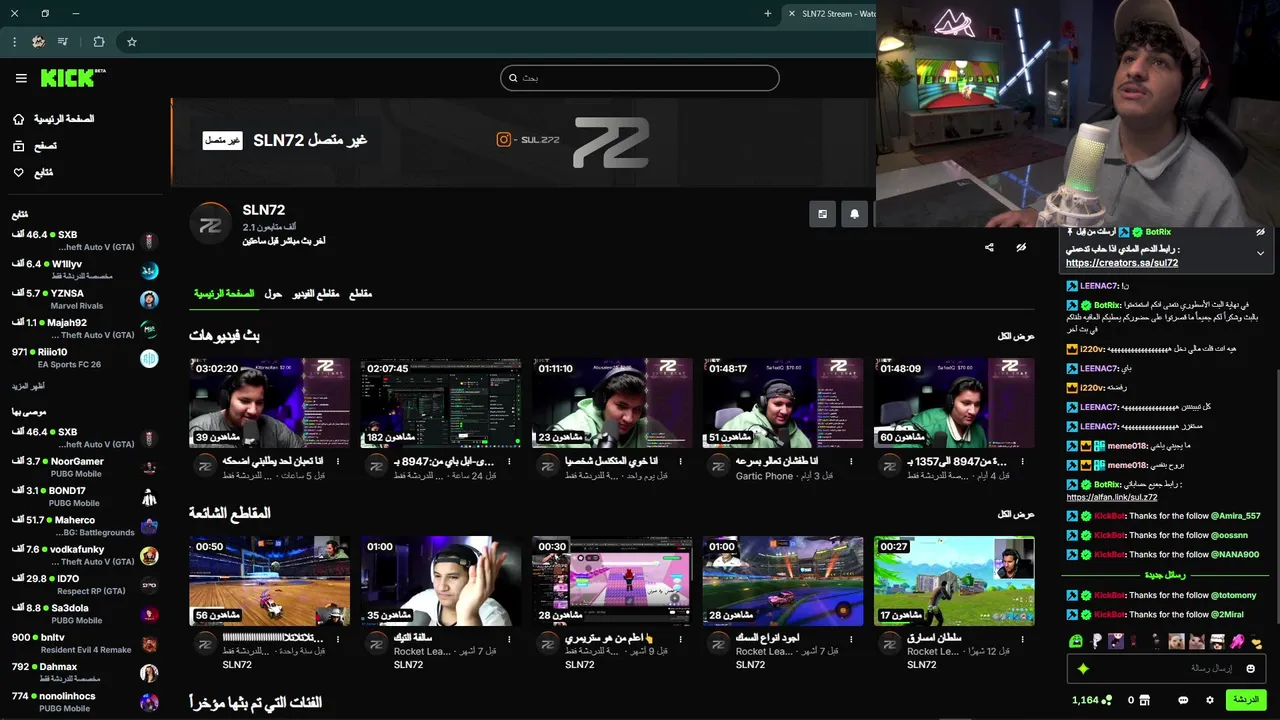Bookmark this page with the star icon
Viewport: 1280px width, 720px height.
(131, 42)
